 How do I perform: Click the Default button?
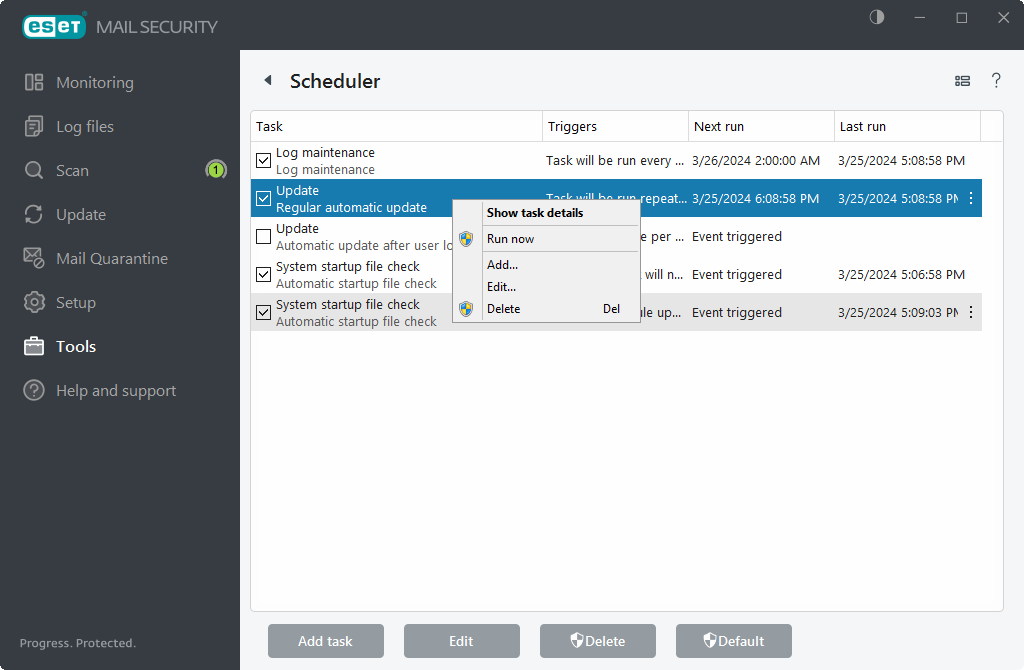click(733, 641)
